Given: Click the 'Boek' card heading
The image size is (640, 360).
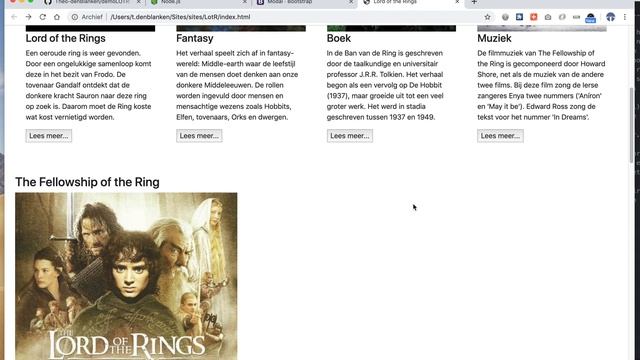Looking at the screenshot, I should point(339,38).
